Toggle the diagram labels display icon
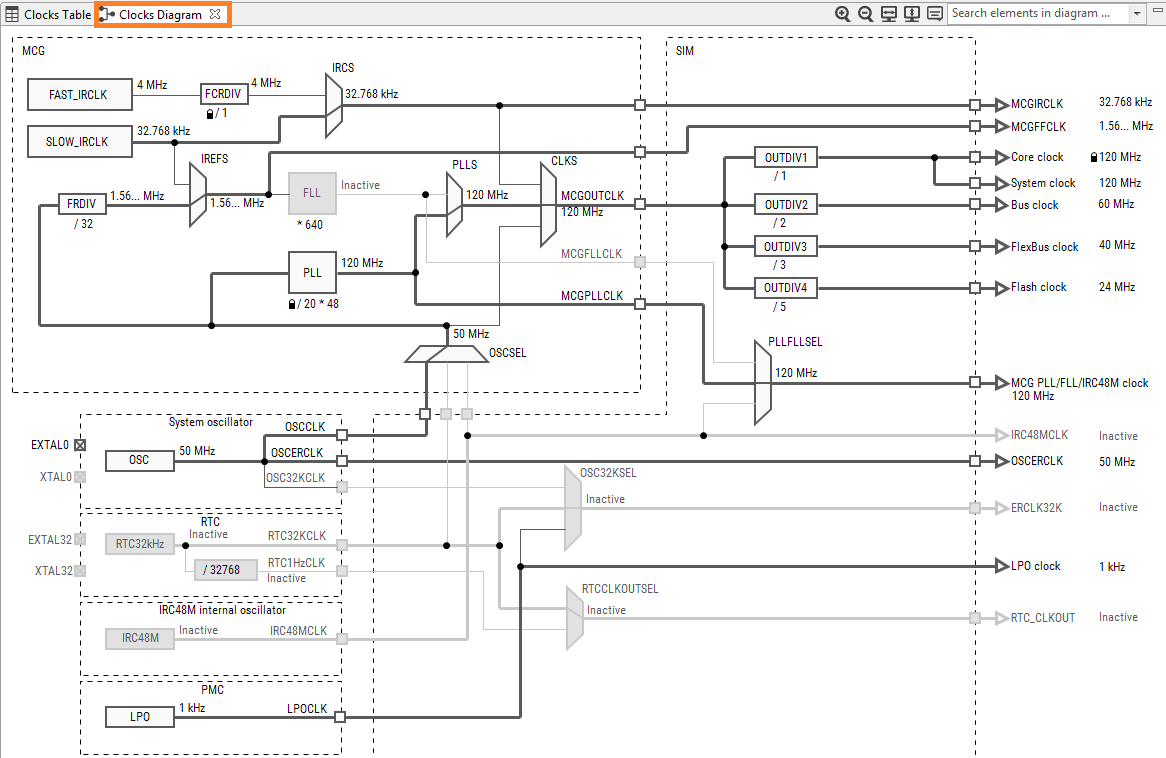Screen dimensions: 1166x758 coord(934,13)
